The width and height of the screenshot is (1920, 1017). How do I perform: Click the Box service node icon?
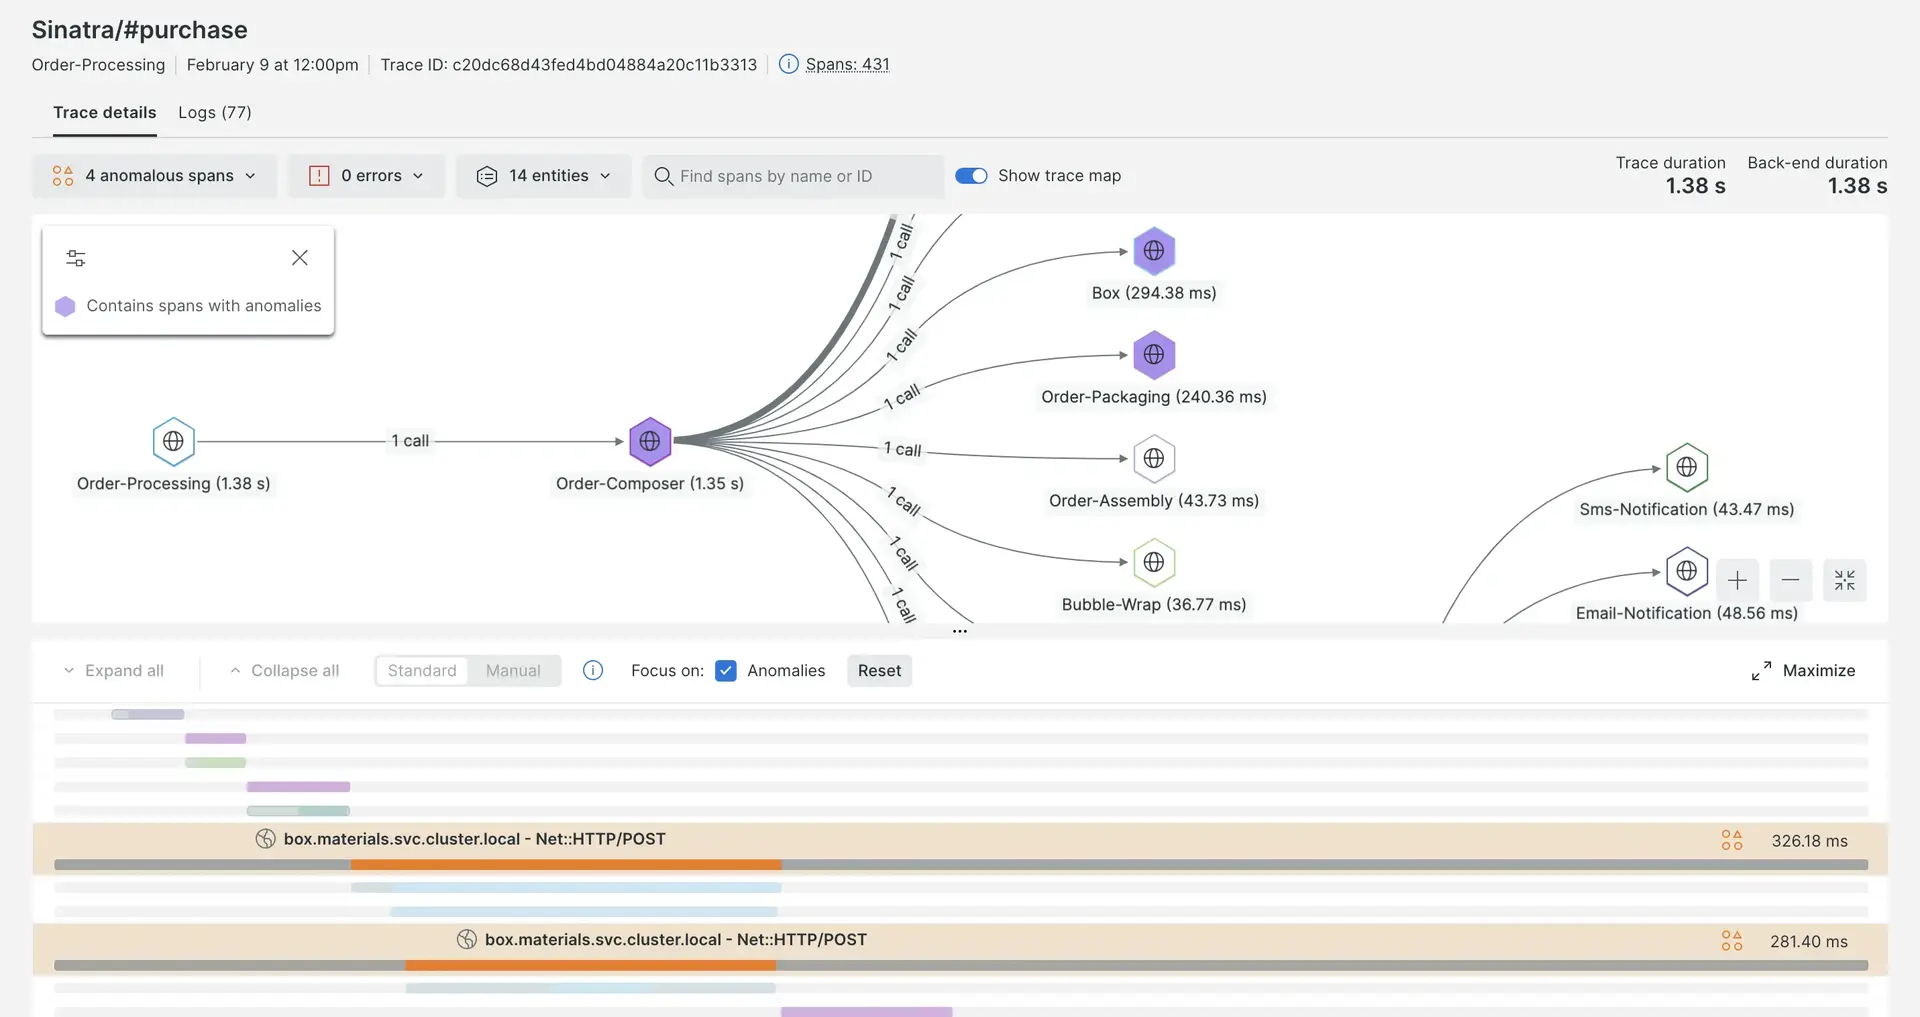click(1153, 251)
